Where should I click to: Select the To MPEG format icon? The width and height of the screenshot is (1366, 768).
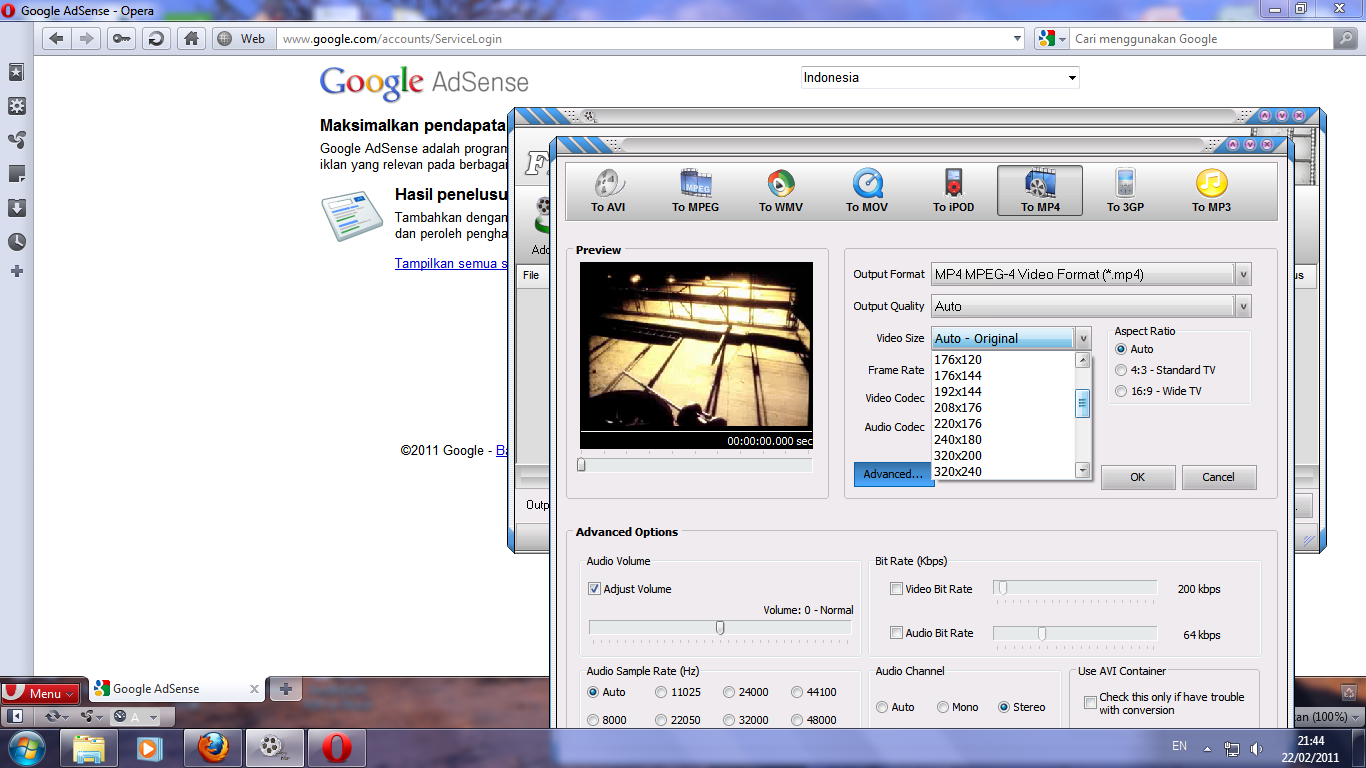[695, 191]
